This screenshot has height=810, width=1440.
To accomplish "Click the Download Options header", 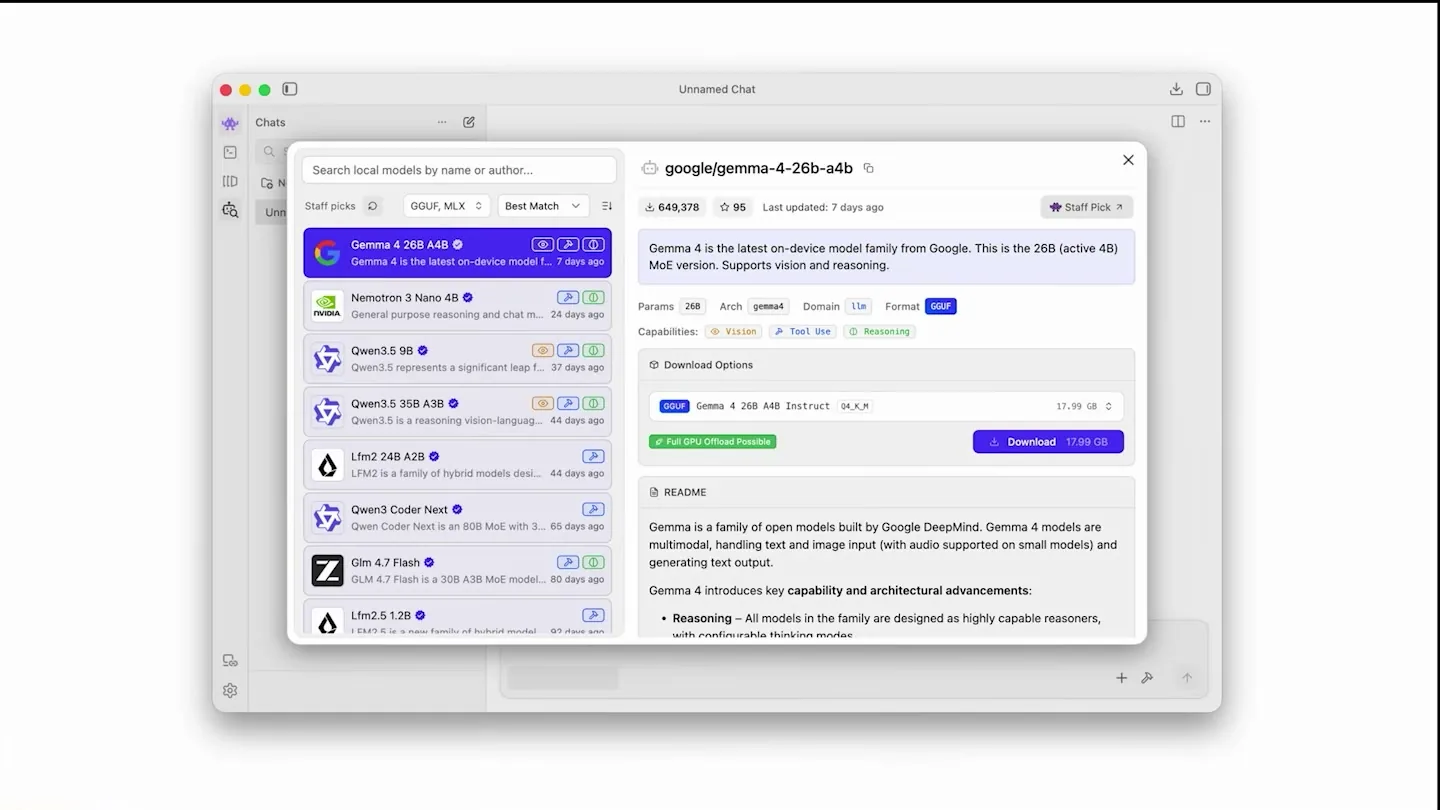I will point(886,365).
